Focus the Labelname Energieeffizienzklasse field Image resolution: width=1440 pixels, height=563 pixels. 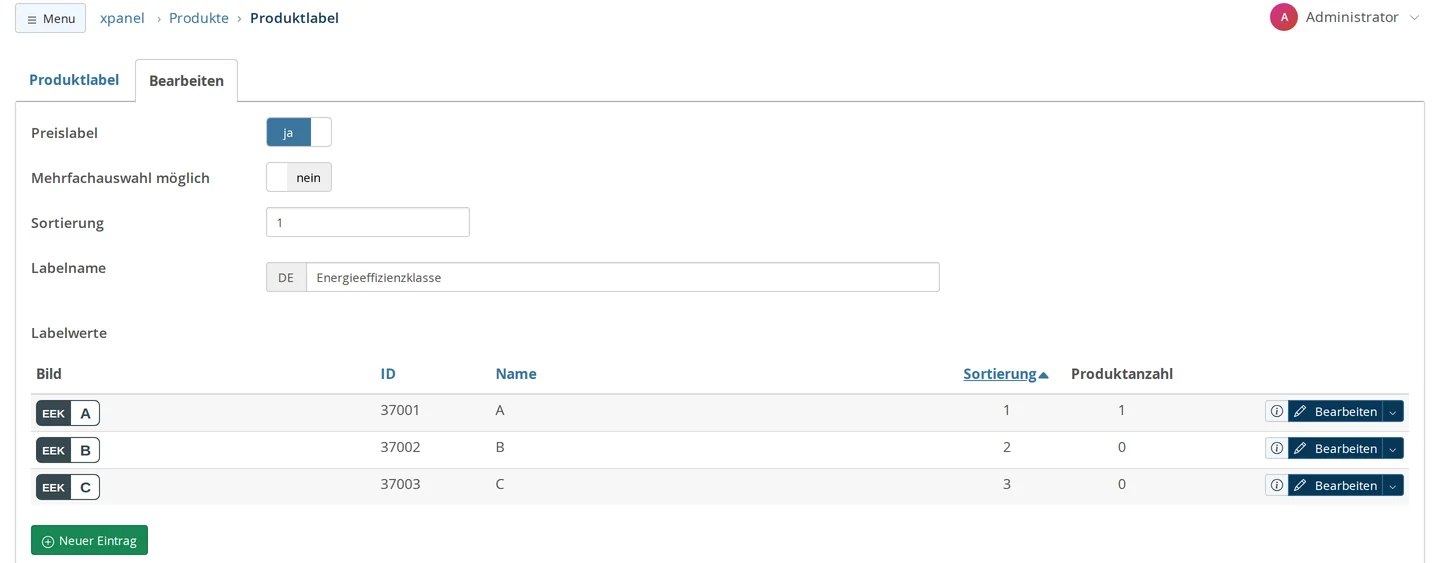pos(622,277)
